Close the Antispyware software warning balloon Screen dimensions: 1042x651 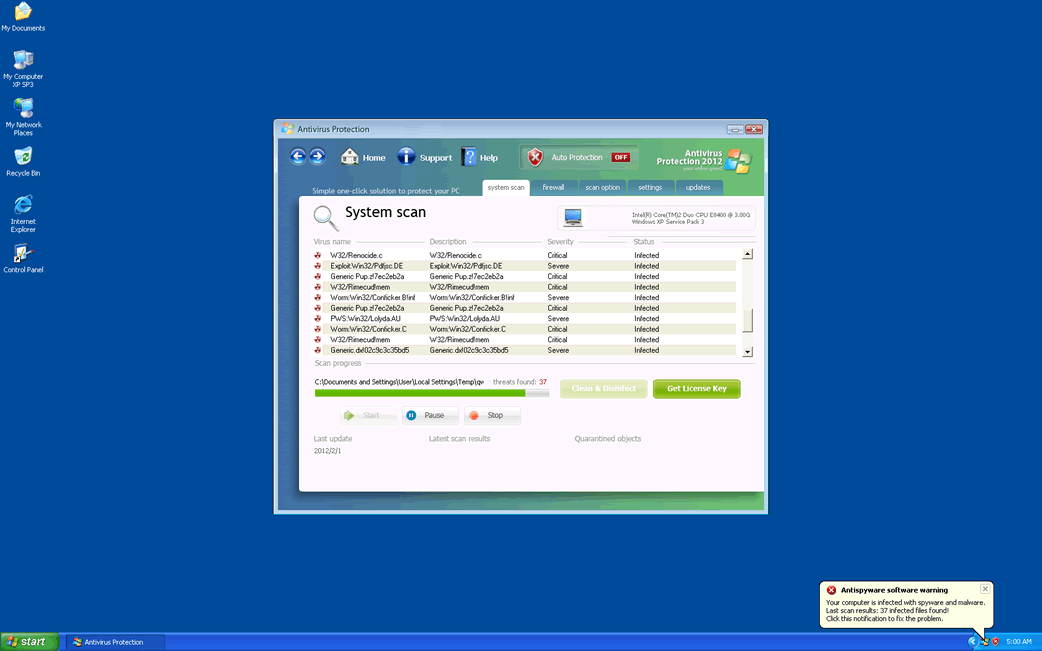[985, 589]
